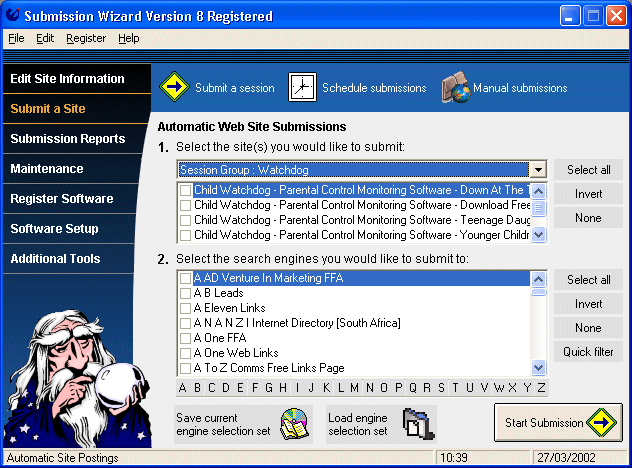Jump to engines starting with S
Viewport: 632px width, 468px height.
441,388
